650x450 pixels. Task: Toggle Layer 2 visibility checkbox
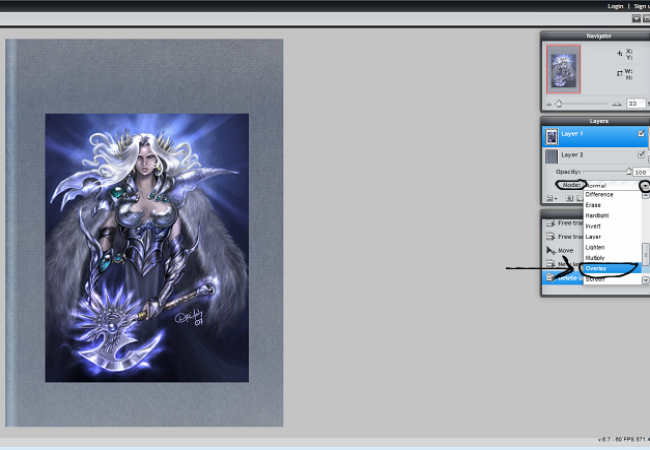641,155
